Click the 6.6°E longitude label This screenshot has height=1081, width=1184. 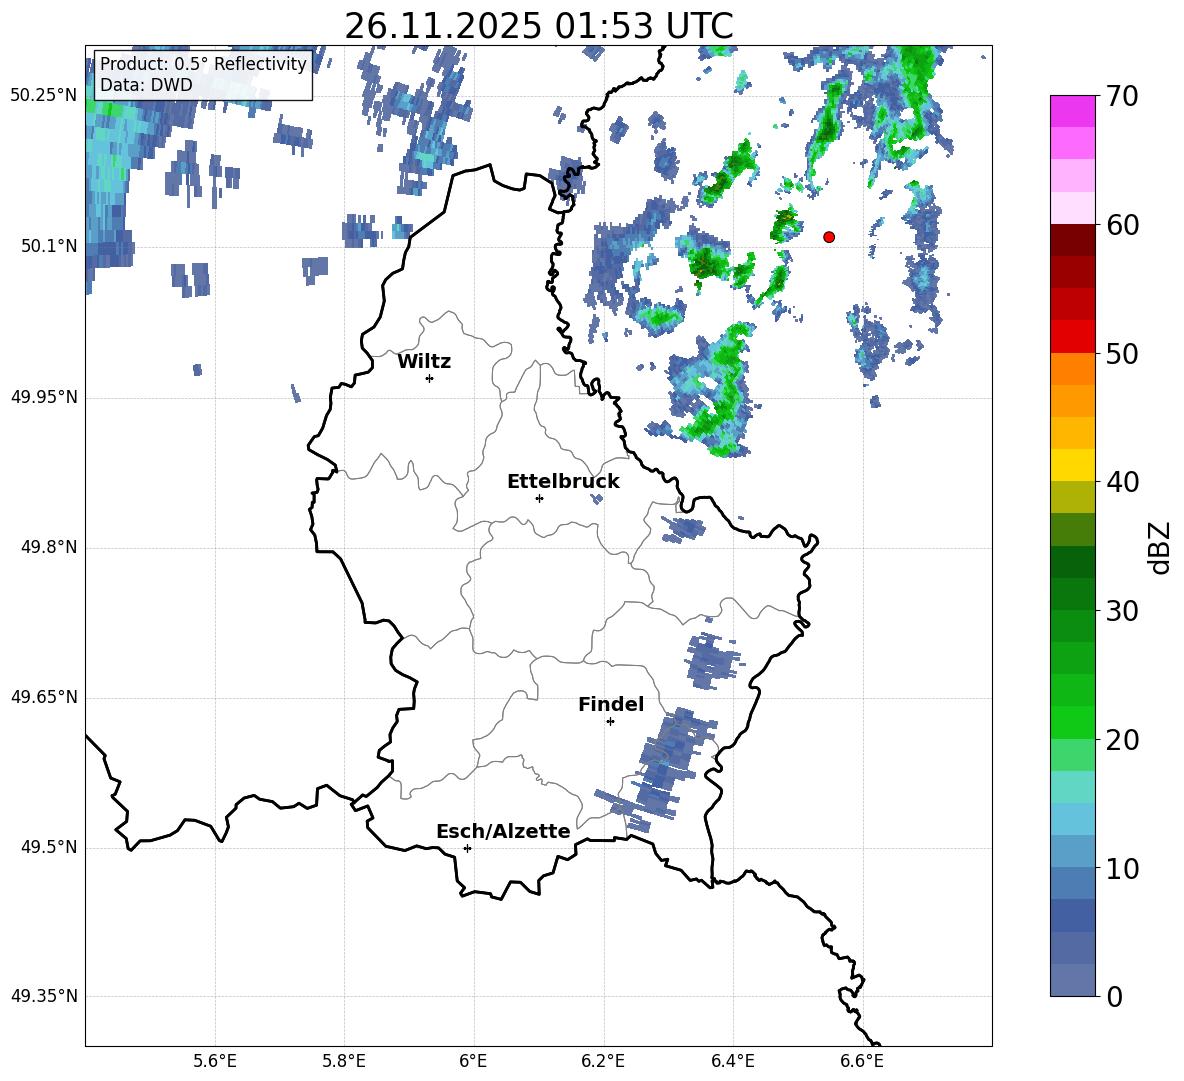click(x=862, y=1061)
